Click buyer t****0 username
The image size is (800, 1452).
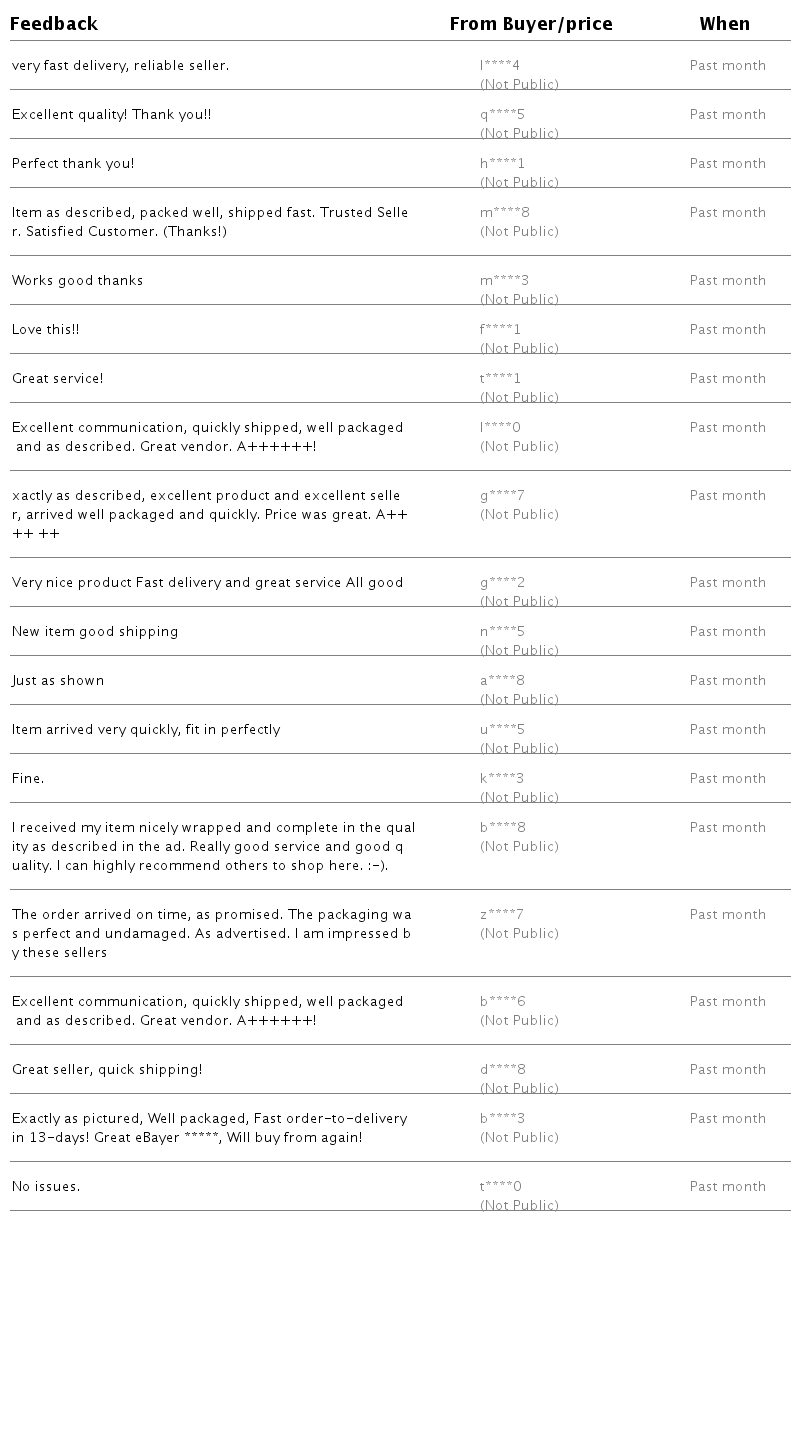point(500,1187)
